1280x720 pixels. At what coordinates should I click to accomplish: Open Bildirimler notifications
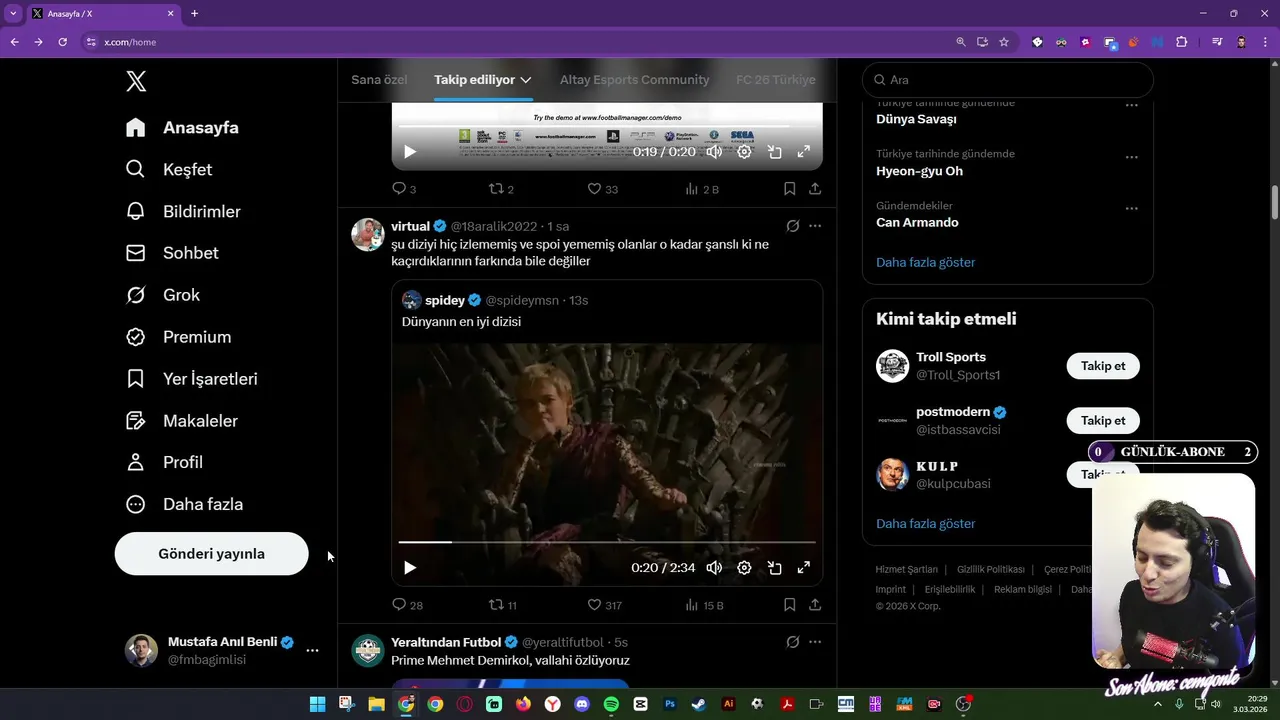(x=183, y=212)
